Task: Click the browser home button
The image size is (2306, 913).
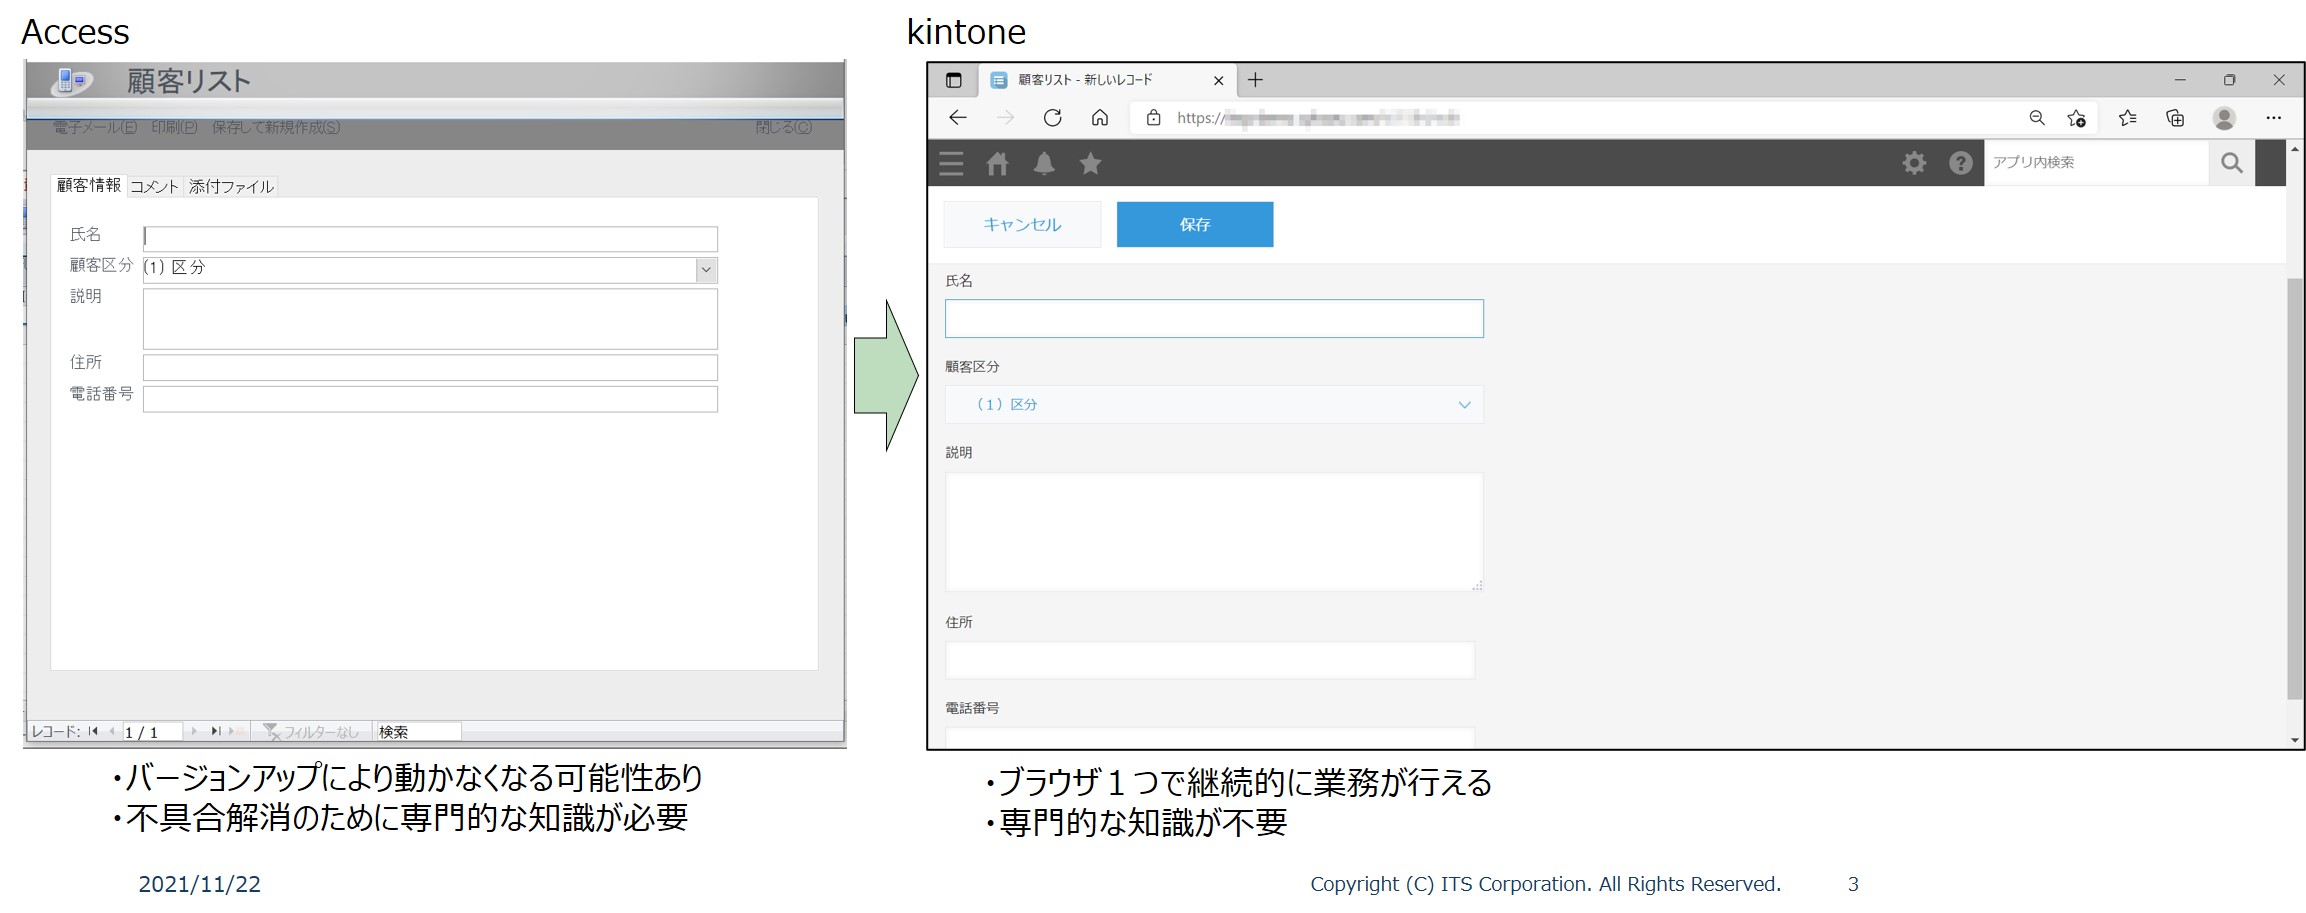Action: click(x=1099, y=118)
